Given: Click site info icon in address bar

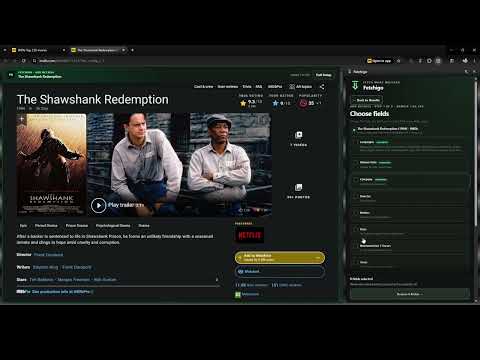Looking at the screenshot, I should click(x=34, y=61).
